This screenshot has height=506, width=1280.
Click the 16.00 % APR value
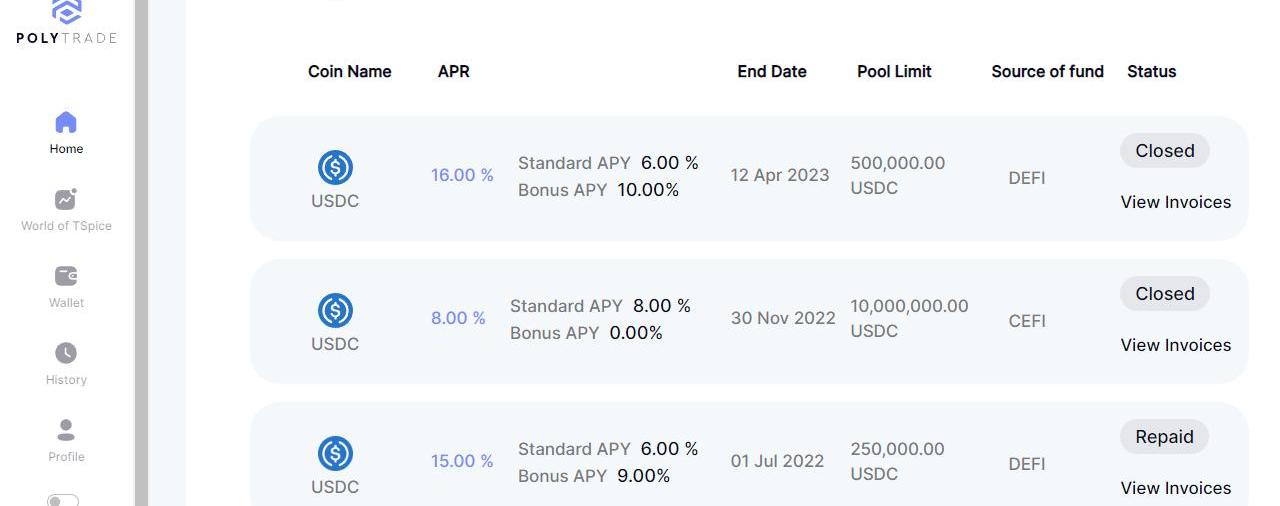(x=462, y=175)
